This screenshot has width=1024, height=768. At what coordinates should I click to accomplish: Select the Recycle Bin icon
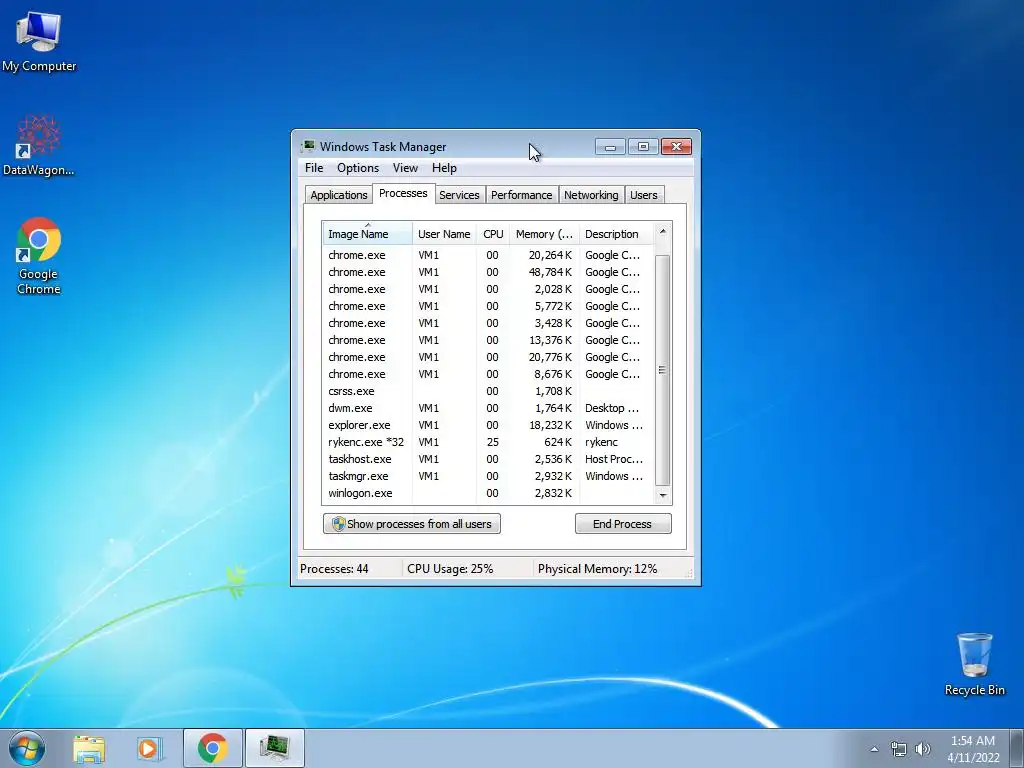[974, 664]
